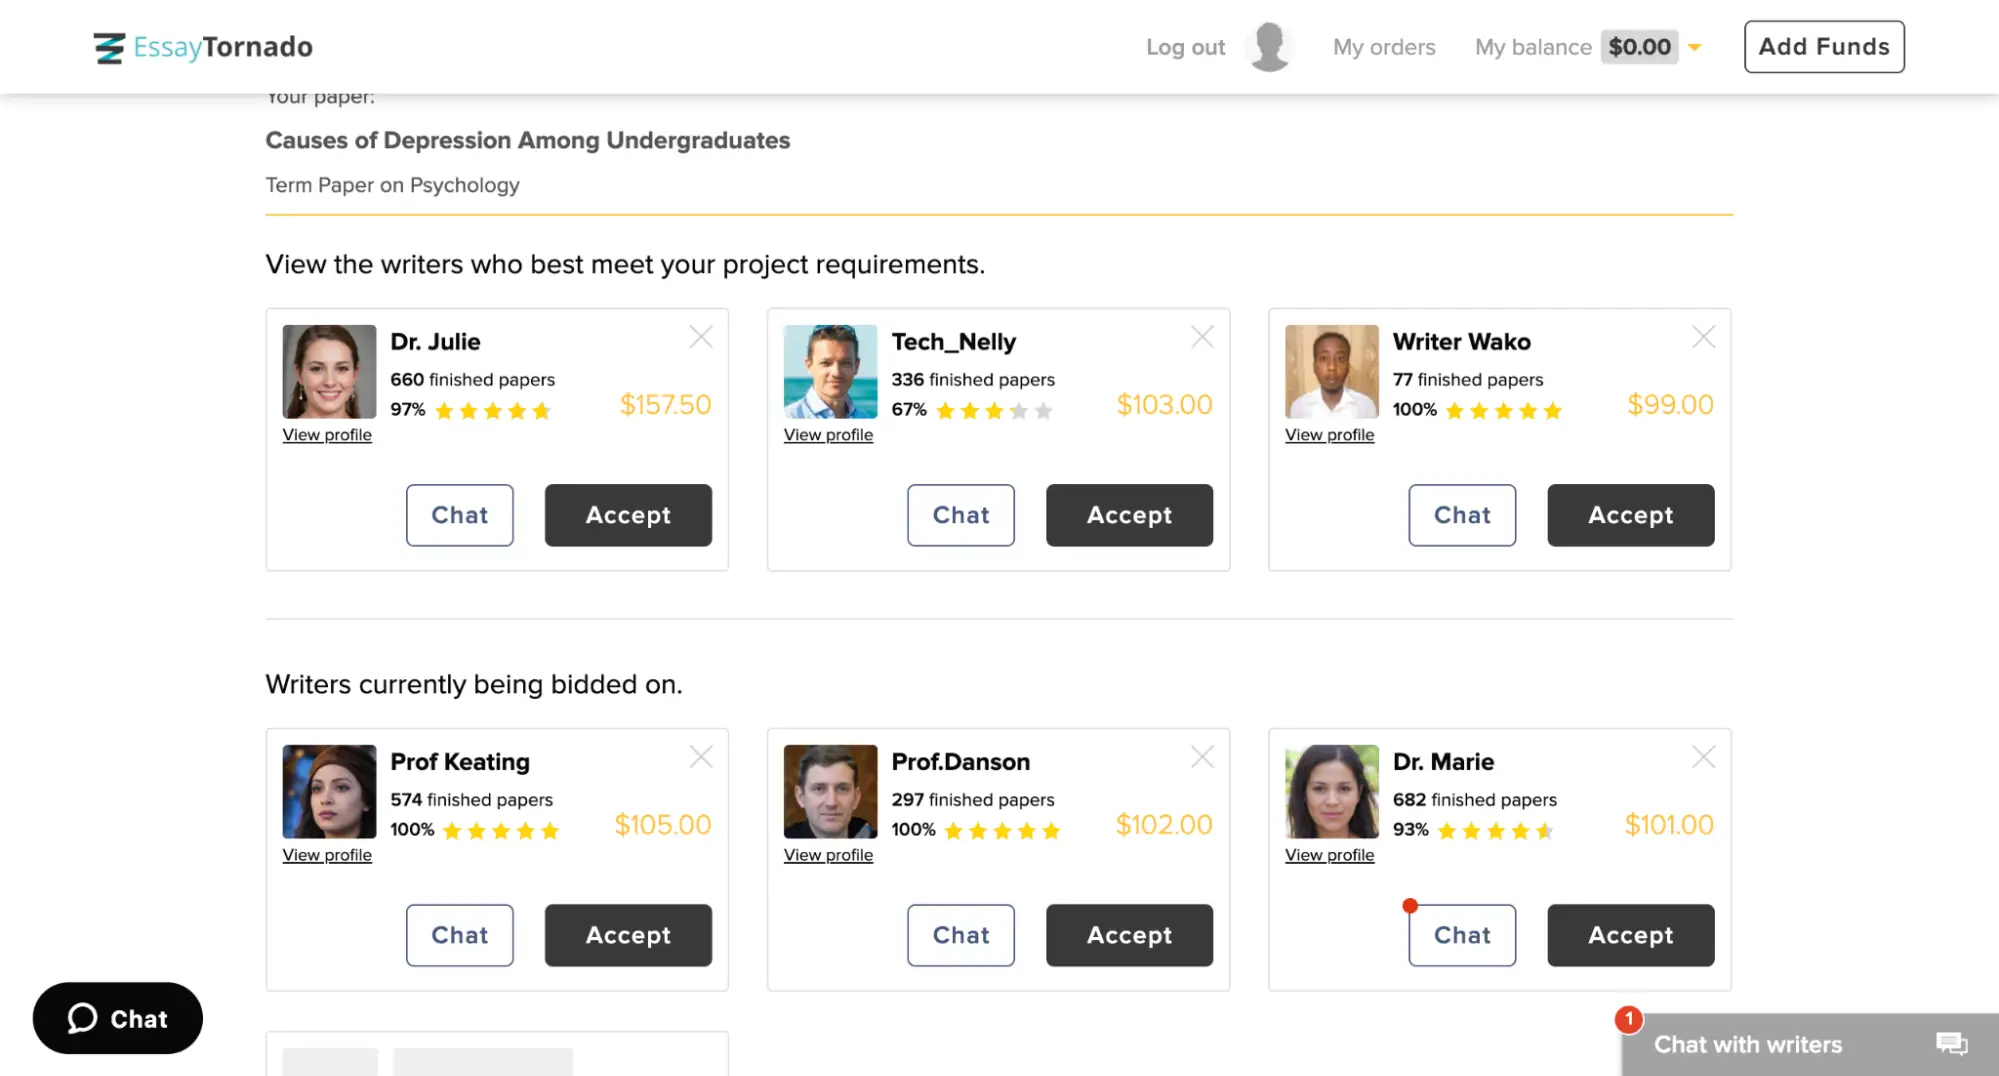Click the user avatar icon in header

pos(1269,47)
